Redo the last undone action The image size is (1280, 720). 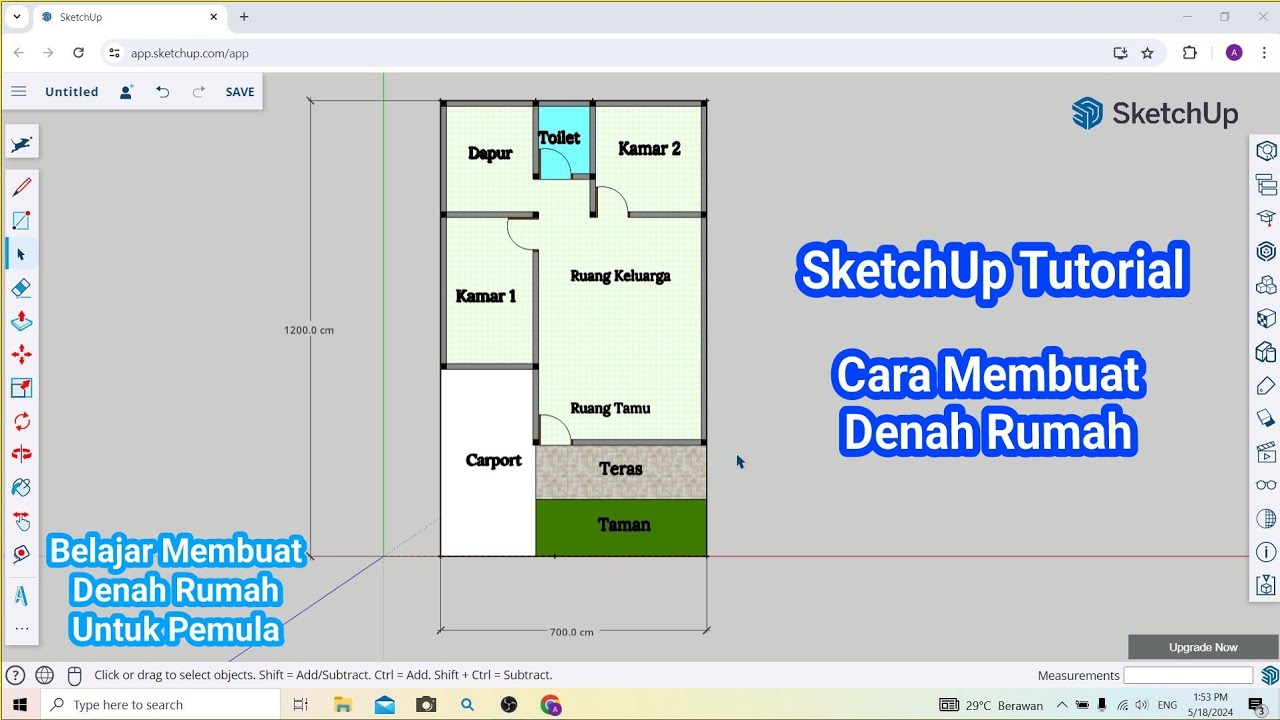tap(198, 92)
